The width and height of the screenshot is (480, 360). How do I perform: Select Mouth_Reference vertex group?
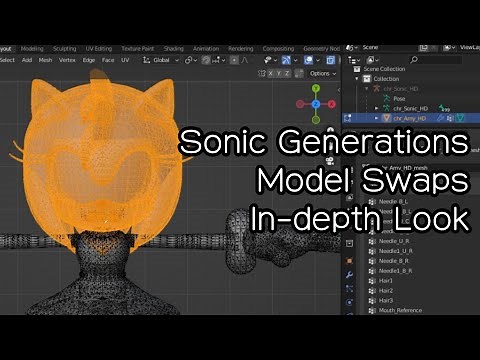point(400,310)
